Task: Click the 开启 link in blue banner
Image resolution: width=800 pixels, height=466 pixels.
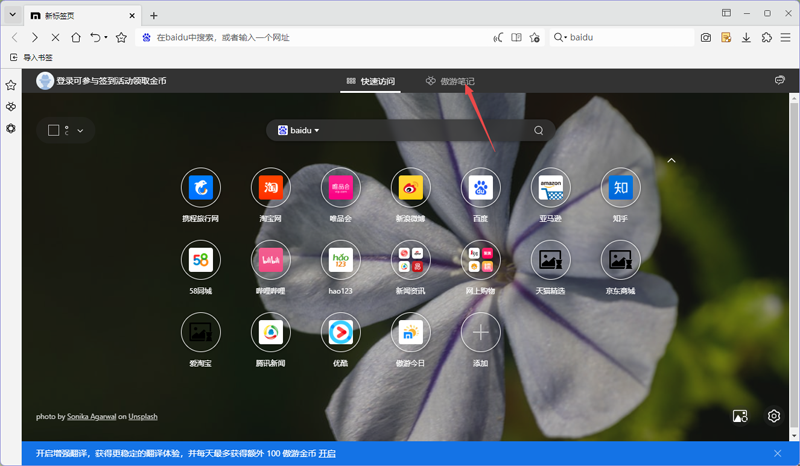Action: tap(327, 453)
